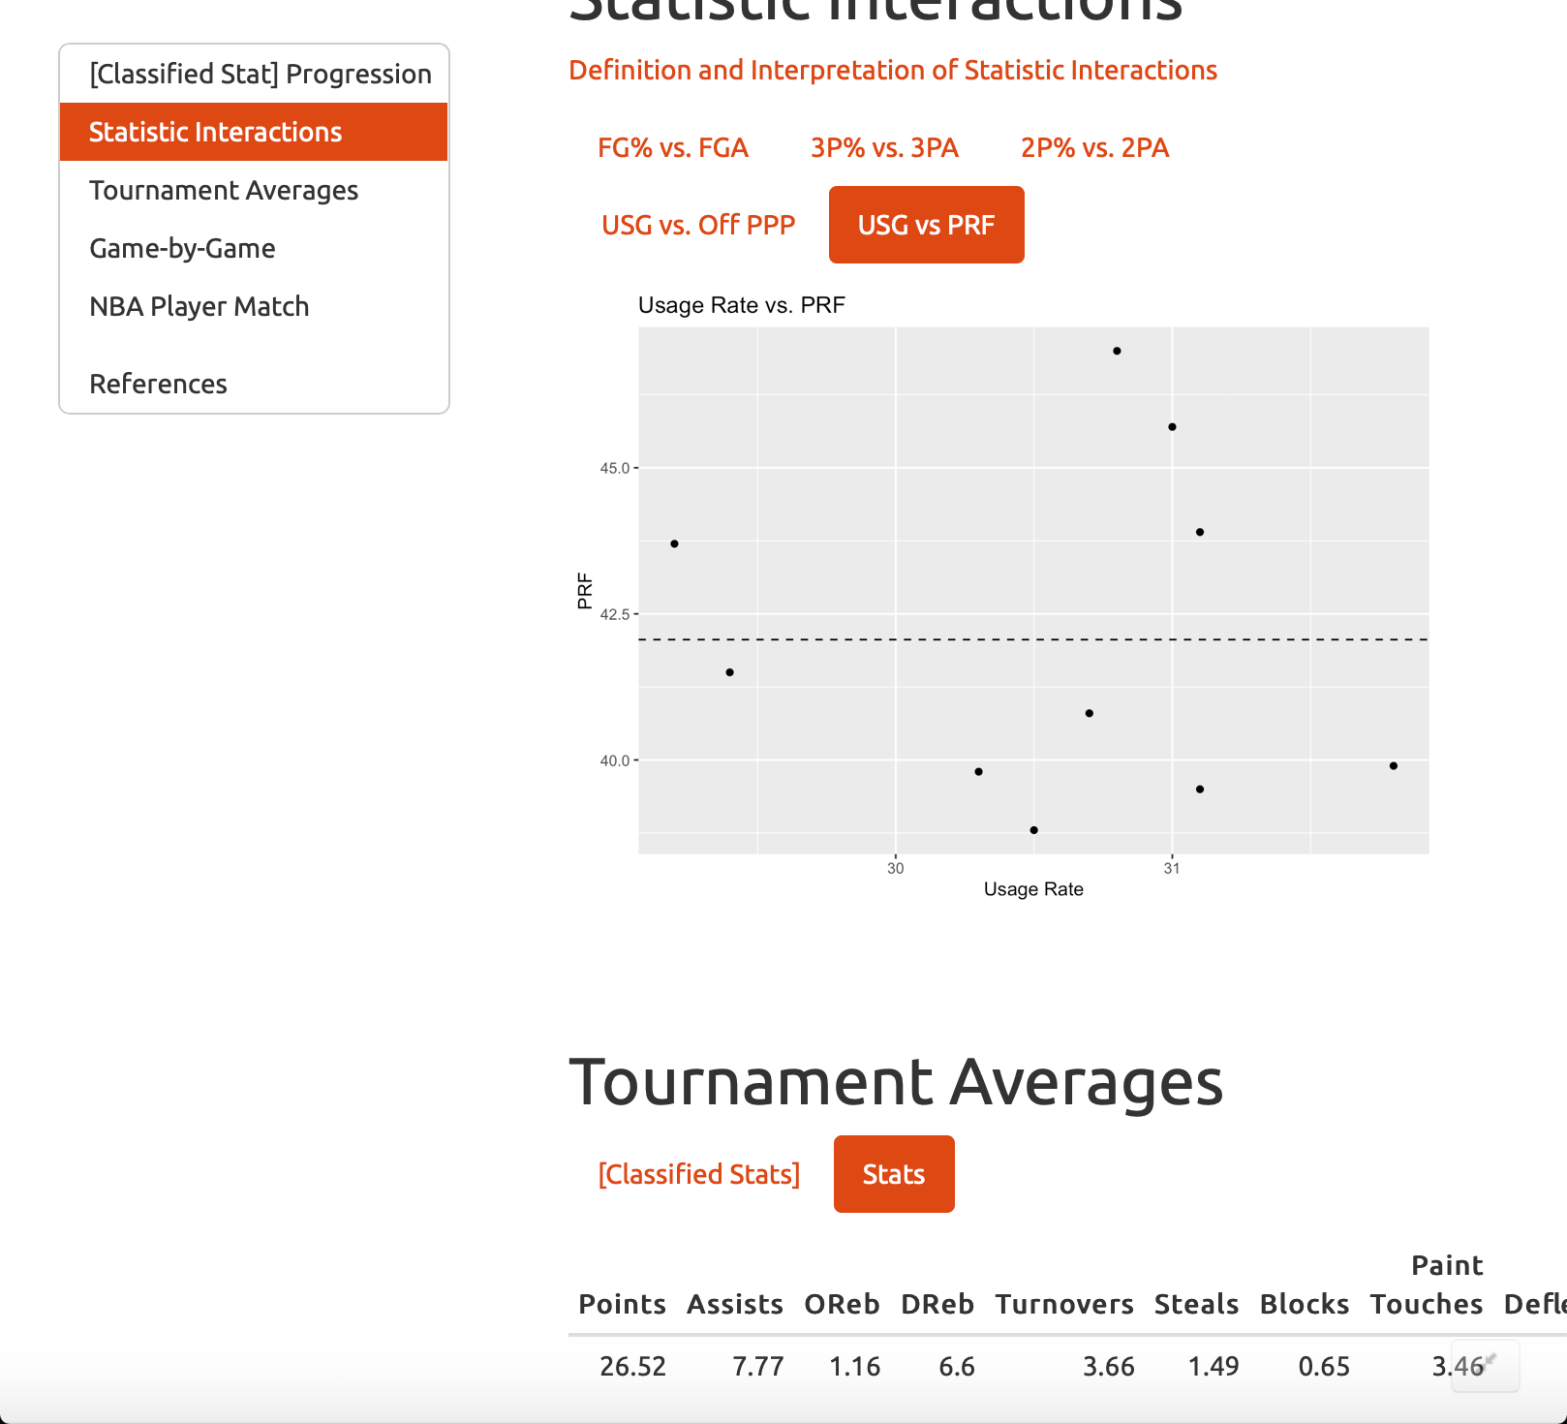This screenshot has height=1424, width=1567.
Task: Select Statistic Interactions in the sidebar
Action: point(215,132)
